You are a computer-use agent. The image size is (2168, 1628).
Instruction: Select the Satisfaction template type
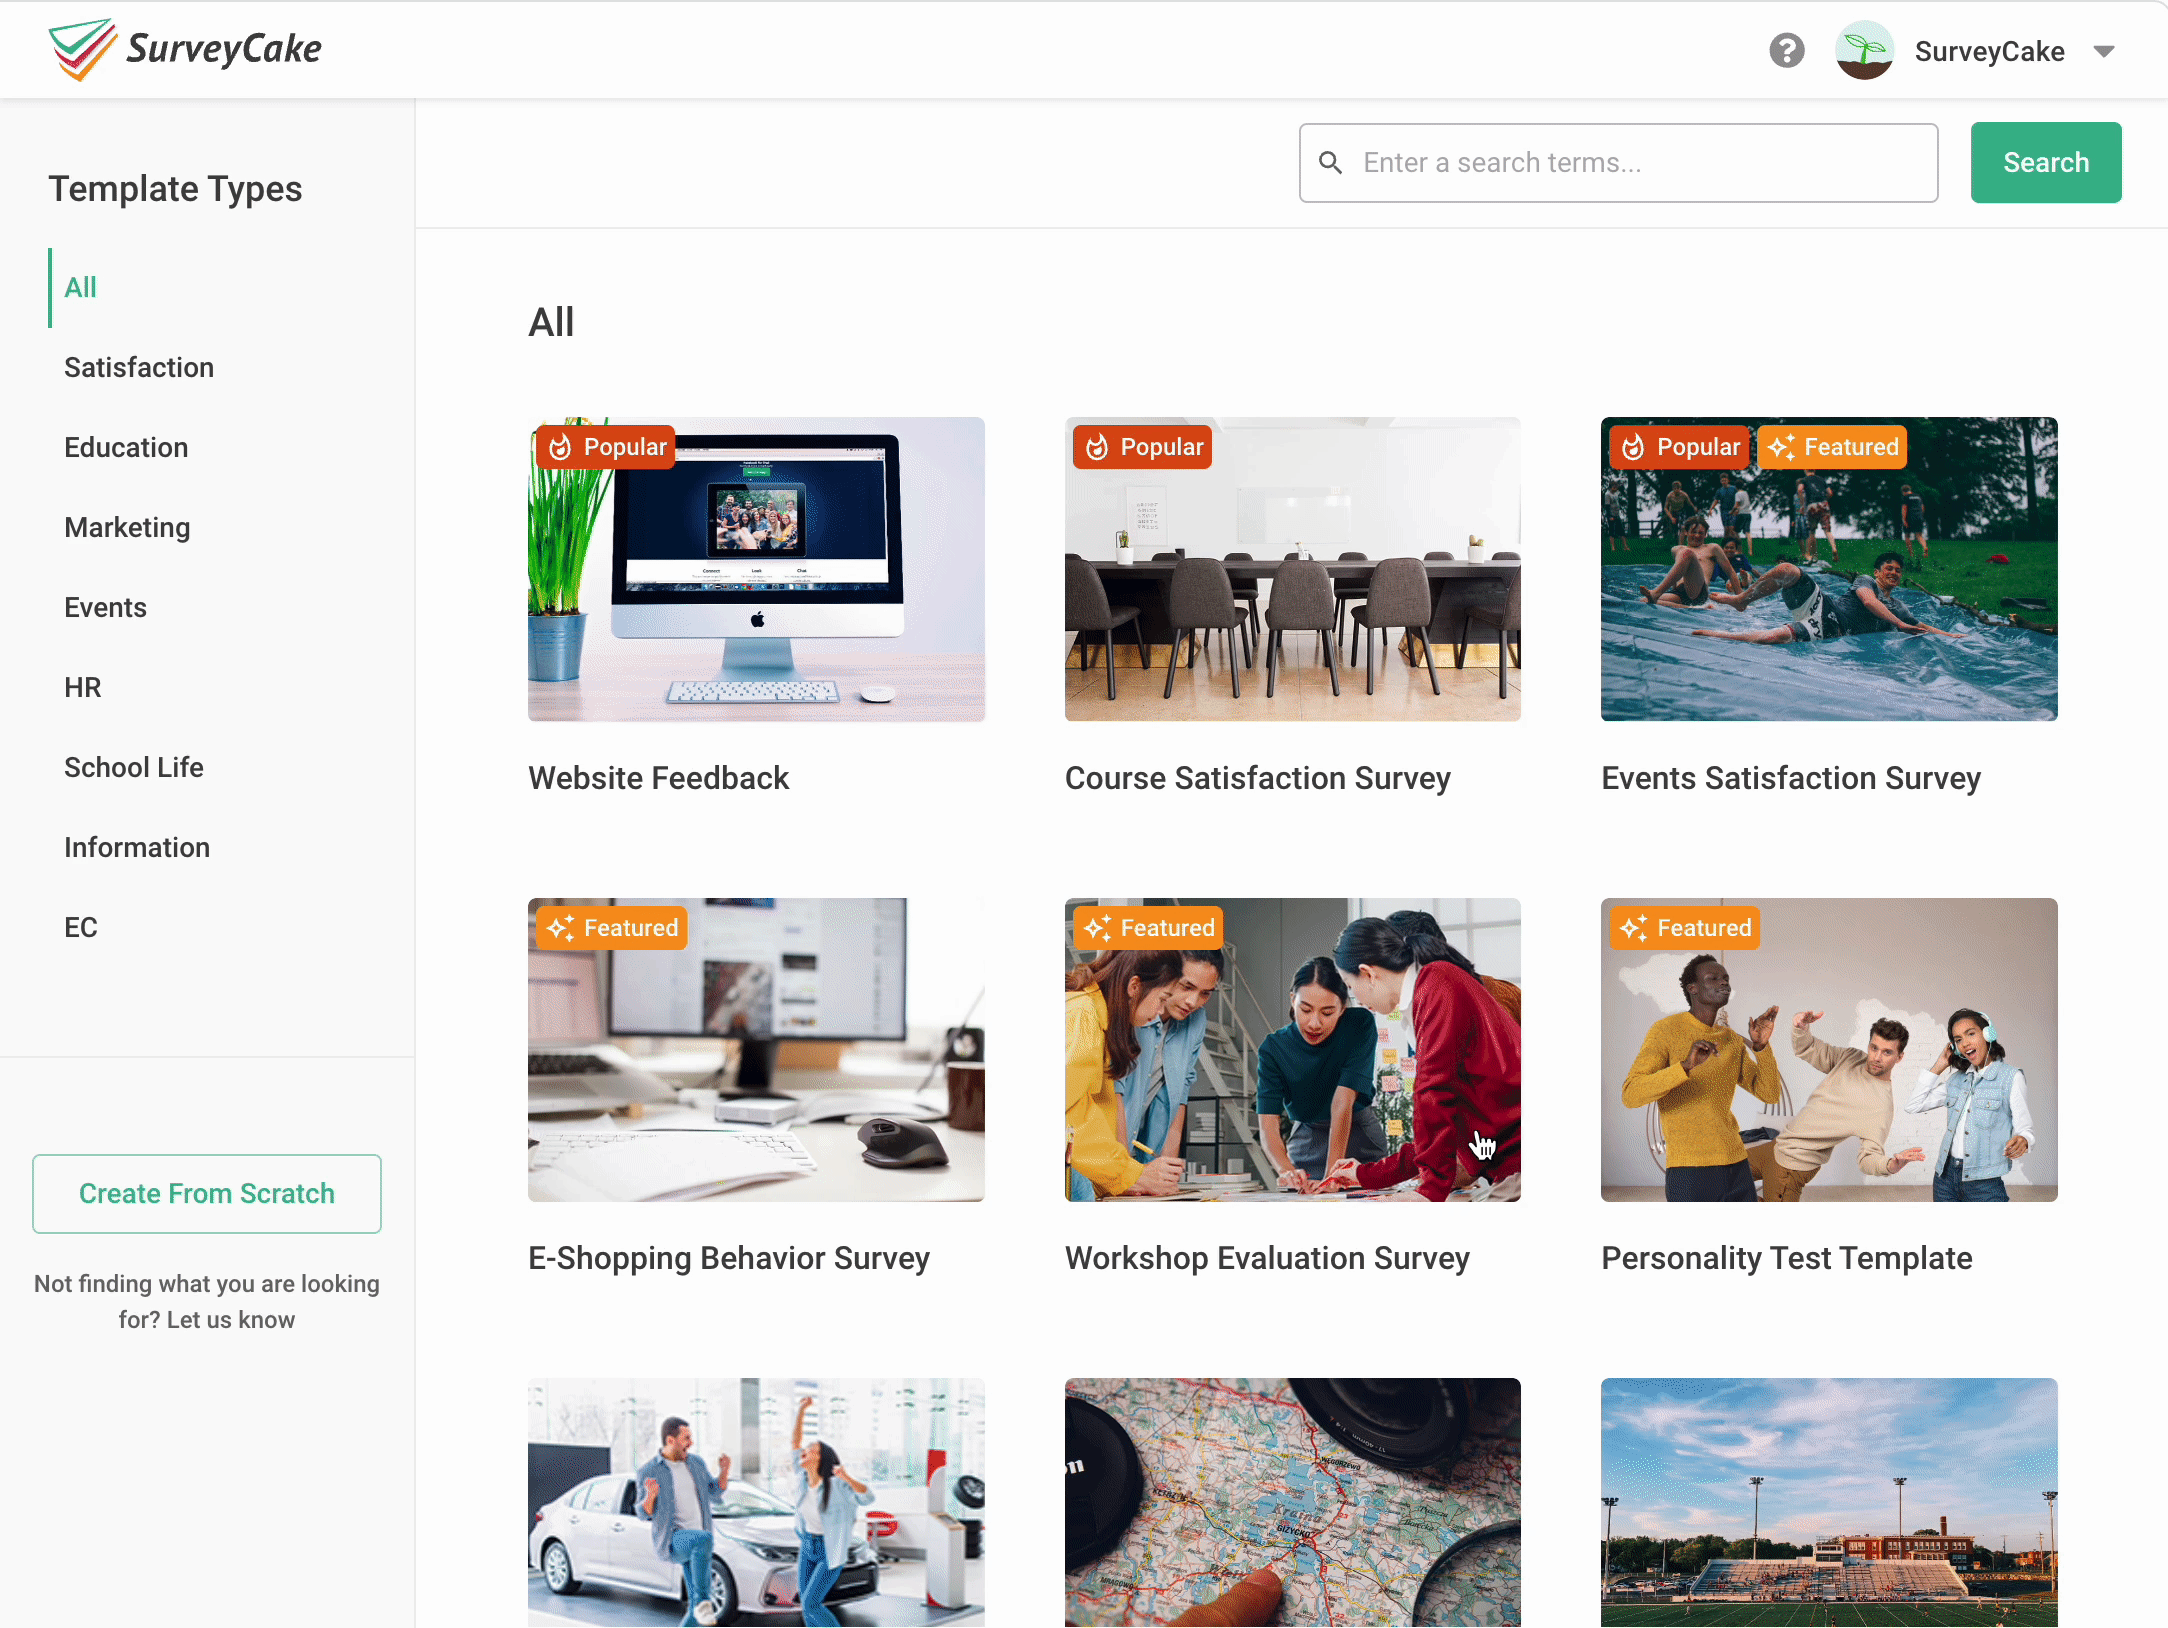[x=139, y=368]
